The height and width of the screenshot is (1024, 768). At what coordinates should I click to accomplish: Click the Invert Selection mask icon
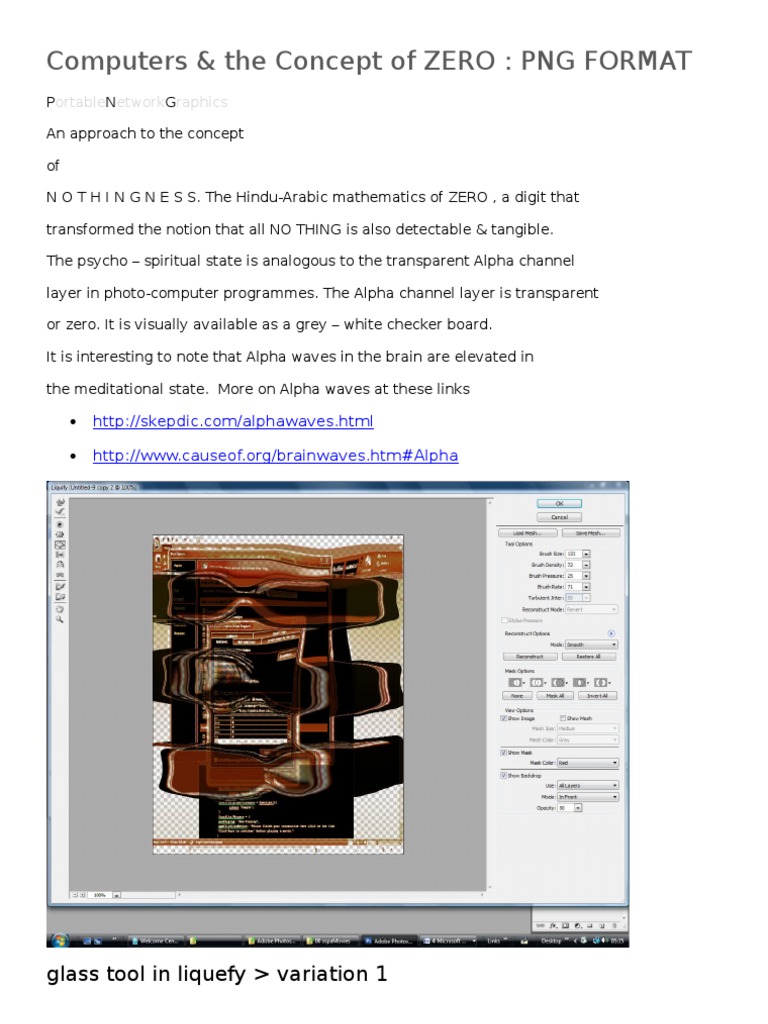(600, 682)
